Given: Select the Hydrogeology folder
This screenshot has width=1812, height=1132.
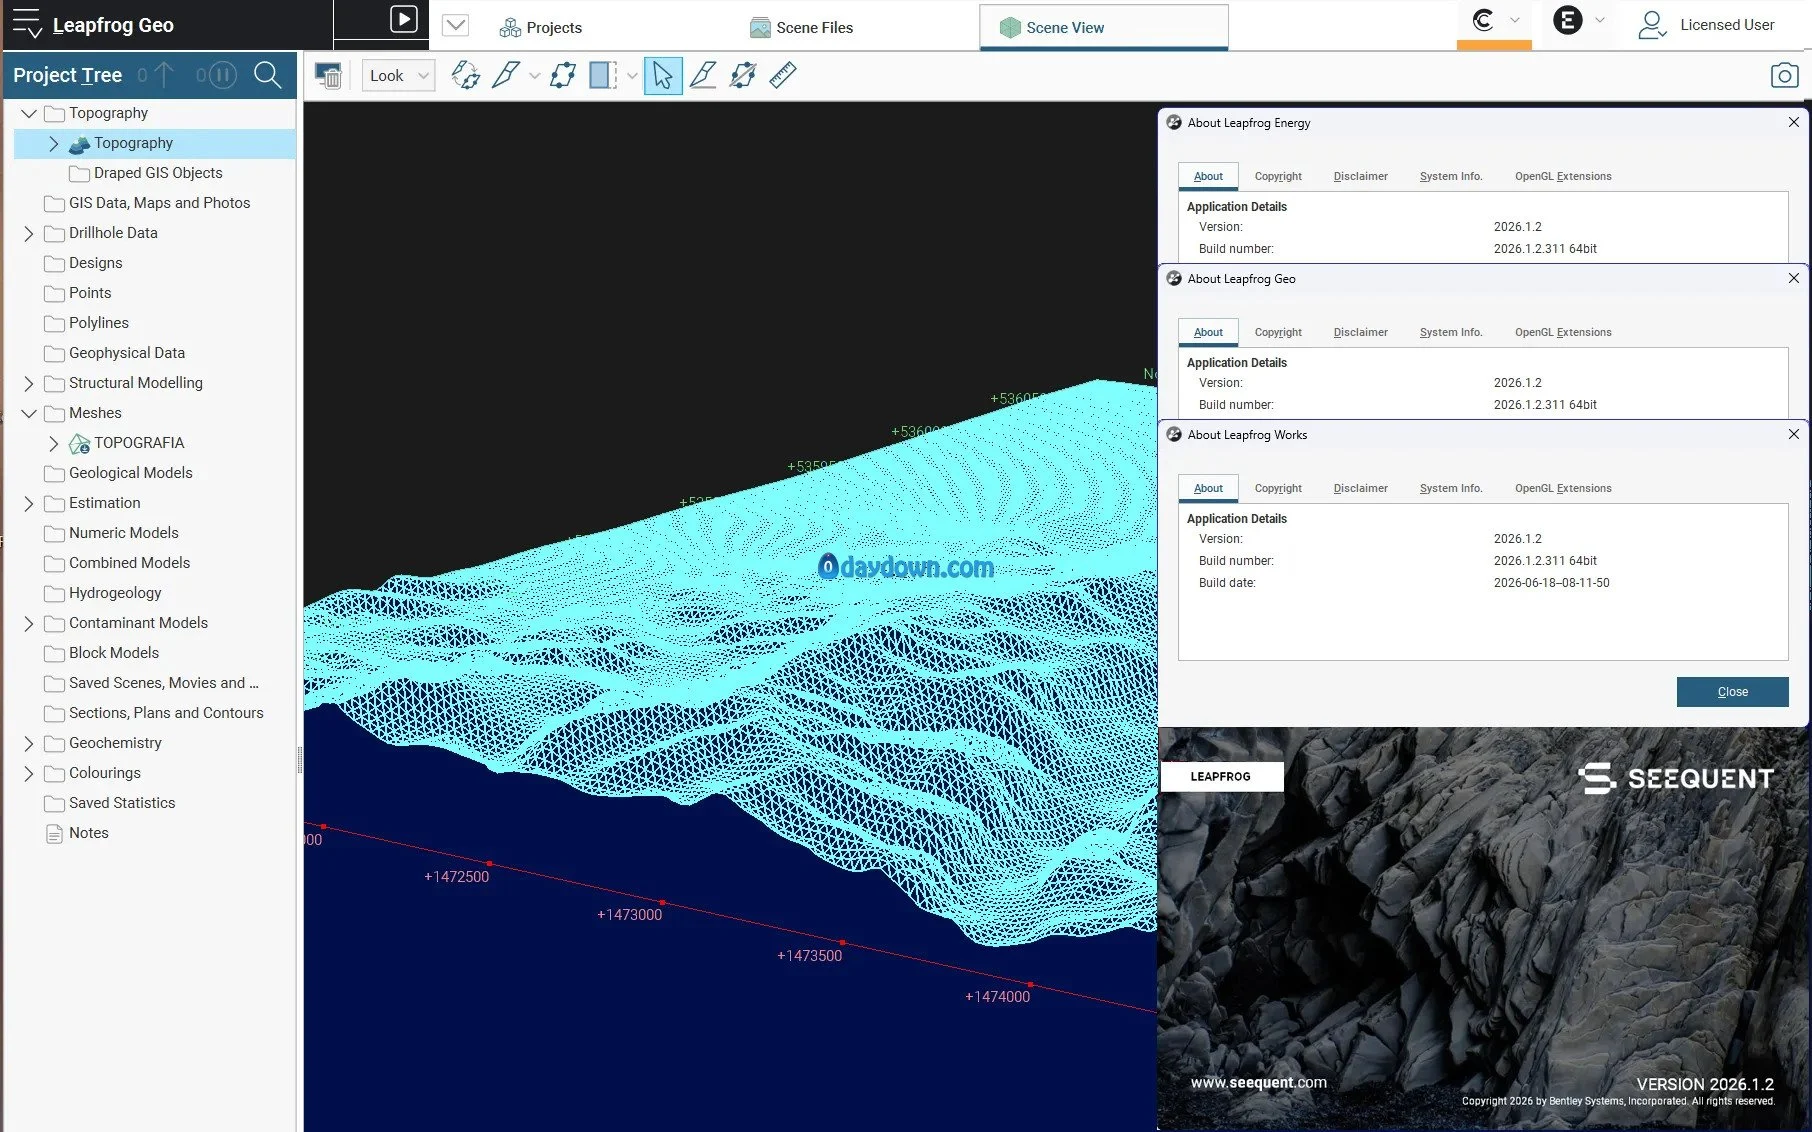Looking at the screenshot, I should tap(103, 593).
